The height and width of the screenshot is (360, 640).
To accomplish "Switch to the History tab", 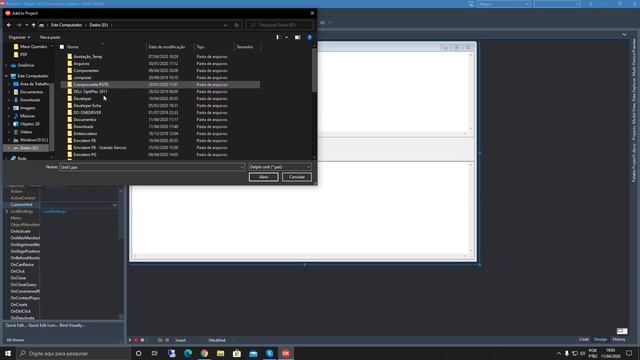I will (619, 340).
